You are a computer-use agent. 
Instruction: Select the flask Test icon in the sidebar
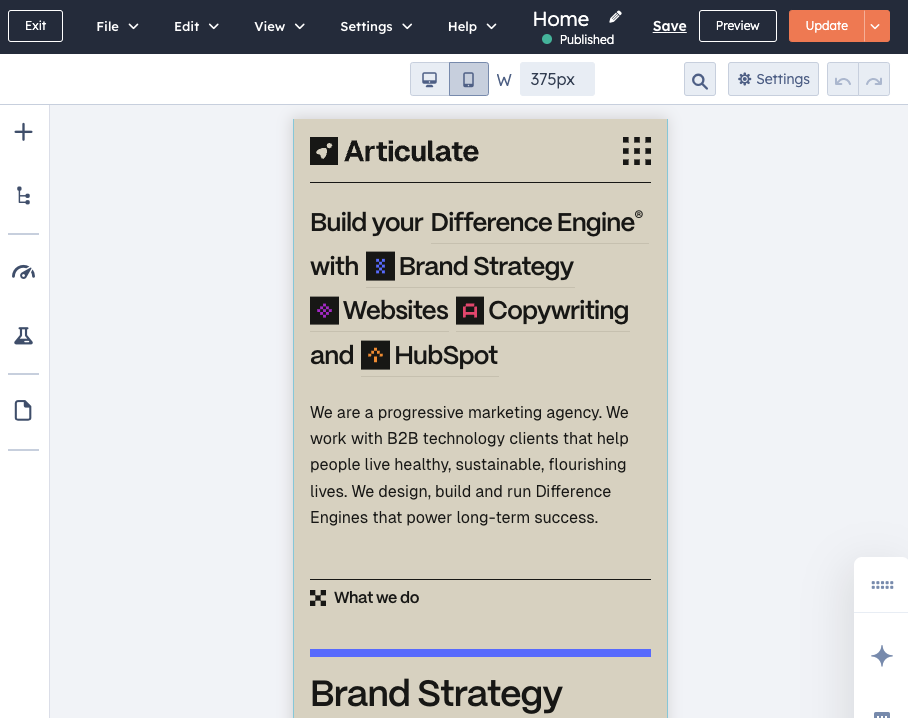[23, 335]
